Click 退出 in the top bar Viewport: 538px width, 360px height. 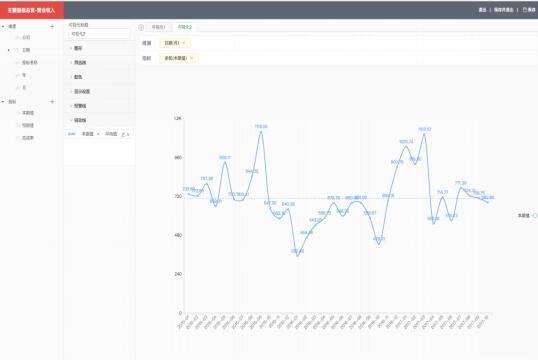click(482, 10)
